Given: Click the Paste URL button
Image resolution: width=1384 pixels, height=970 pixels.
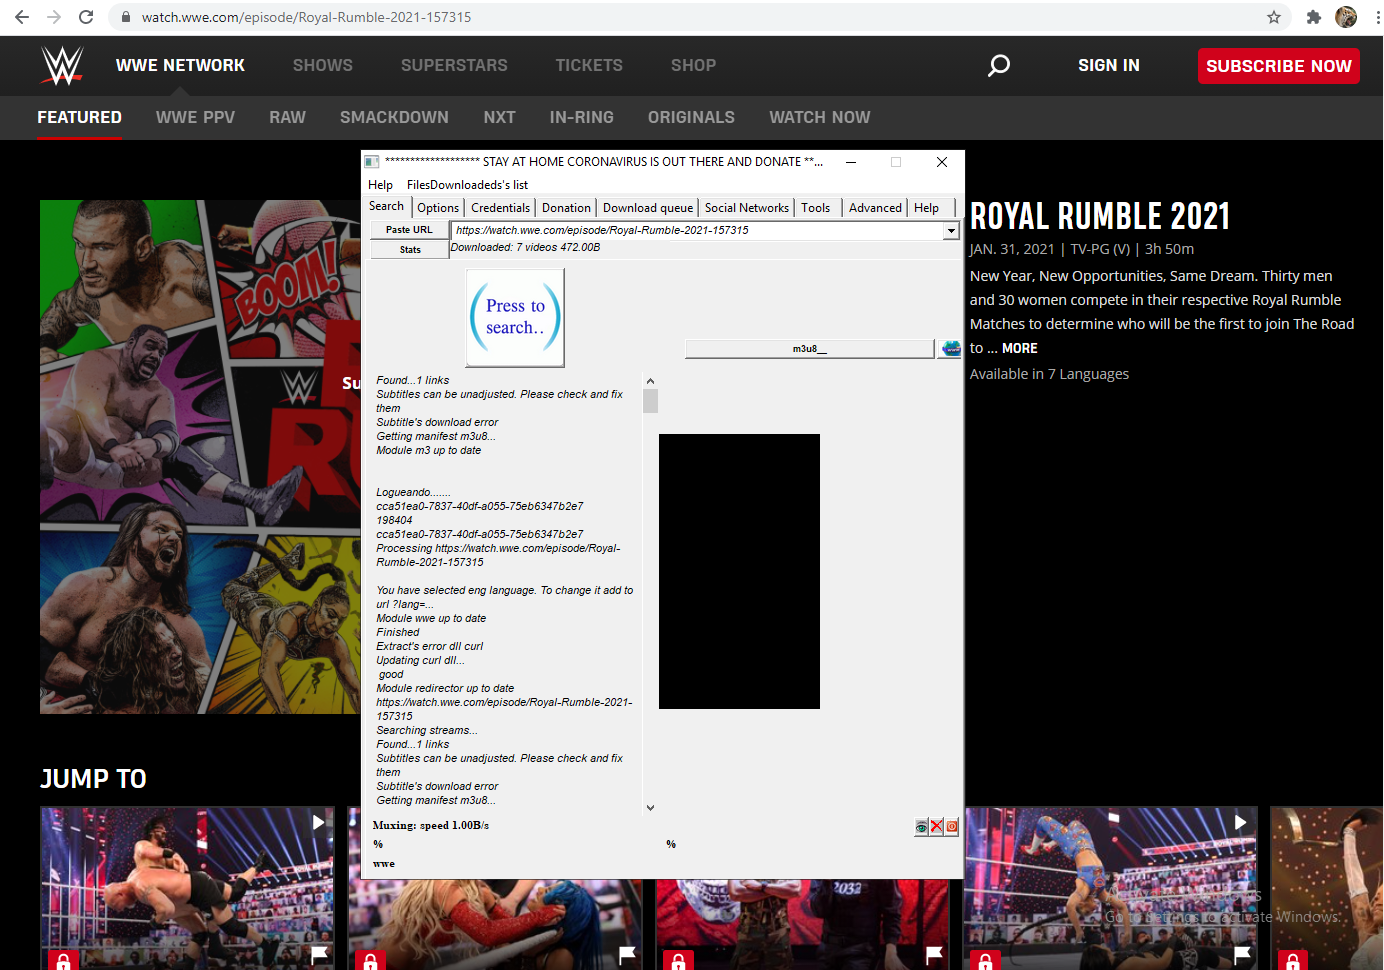Looking at the screenshot, I should pyautogui.click(x=409, y=230).
